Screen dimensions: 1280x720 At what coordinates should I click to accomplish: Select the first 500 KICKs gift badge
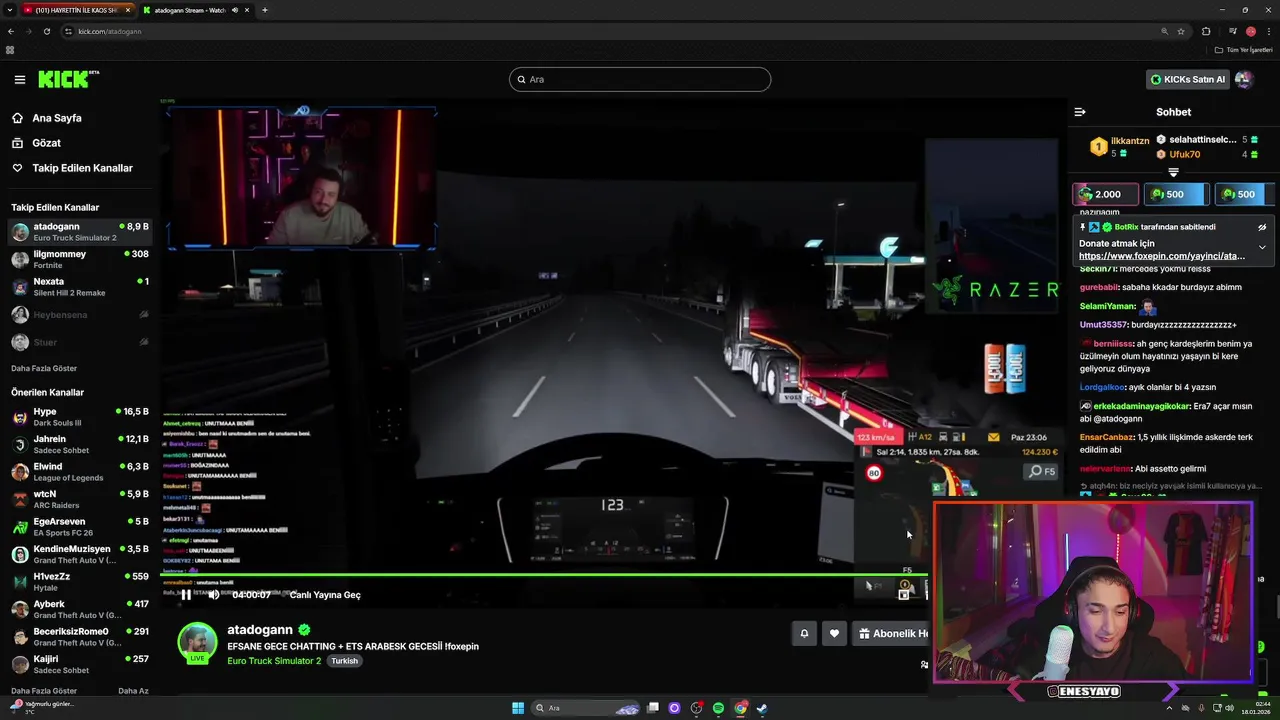coord(1176,194)
